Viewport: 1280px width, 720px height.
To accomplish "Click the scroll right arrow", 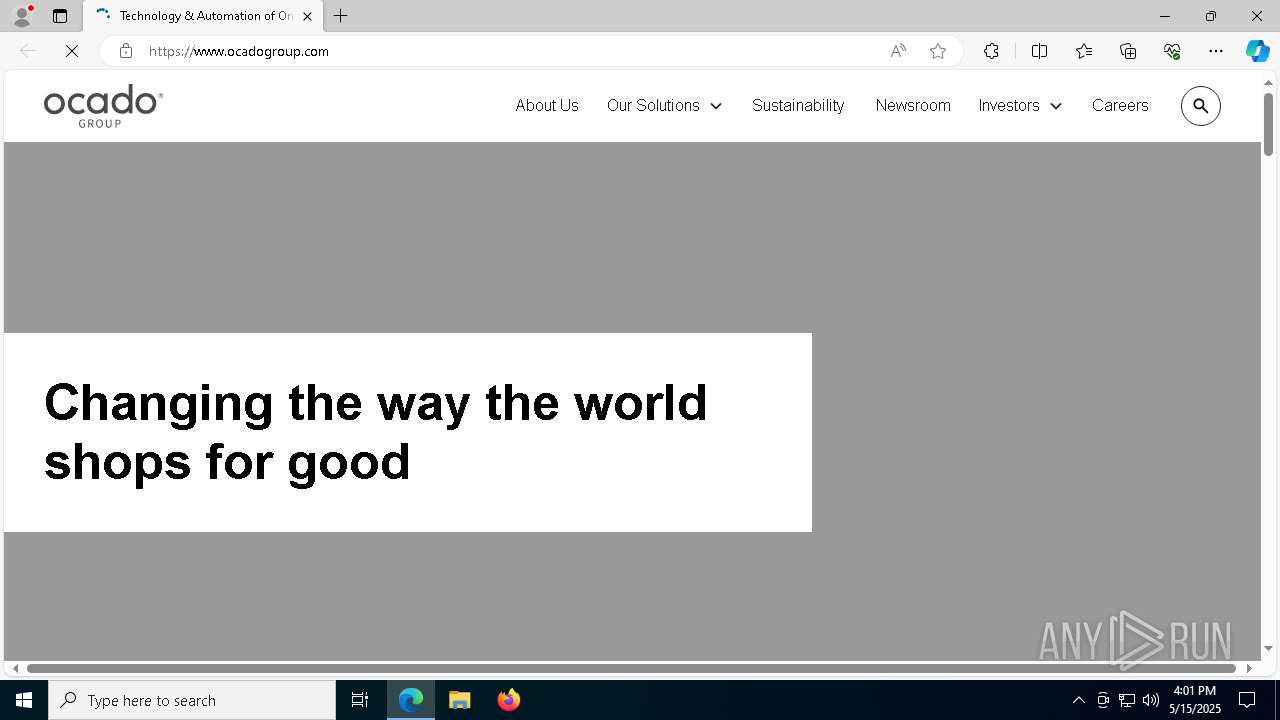I will tap(1249, 668).
